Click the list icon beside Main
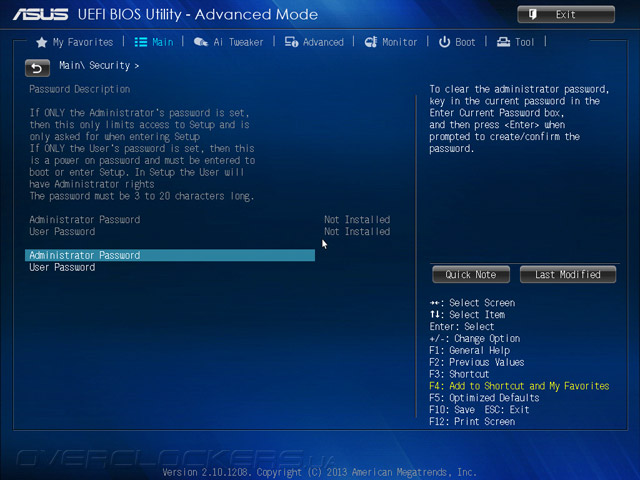 (x=141, y=42)
